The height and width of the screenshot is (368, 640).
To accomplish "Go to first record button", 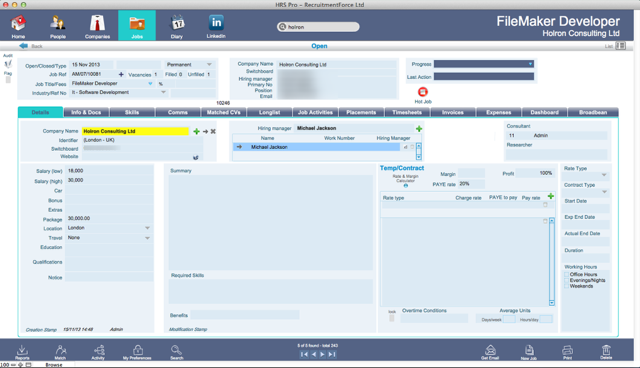I will [x=304, y=354].
